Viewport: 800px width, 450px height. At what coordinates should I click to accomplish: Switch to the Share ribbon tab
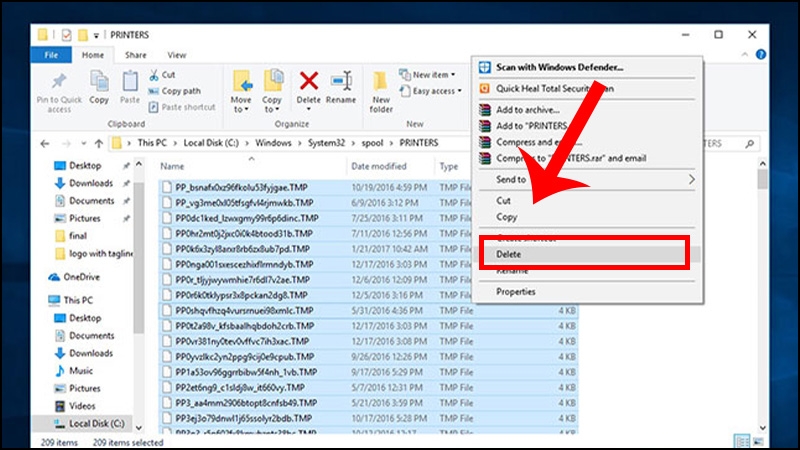(136, 55)
